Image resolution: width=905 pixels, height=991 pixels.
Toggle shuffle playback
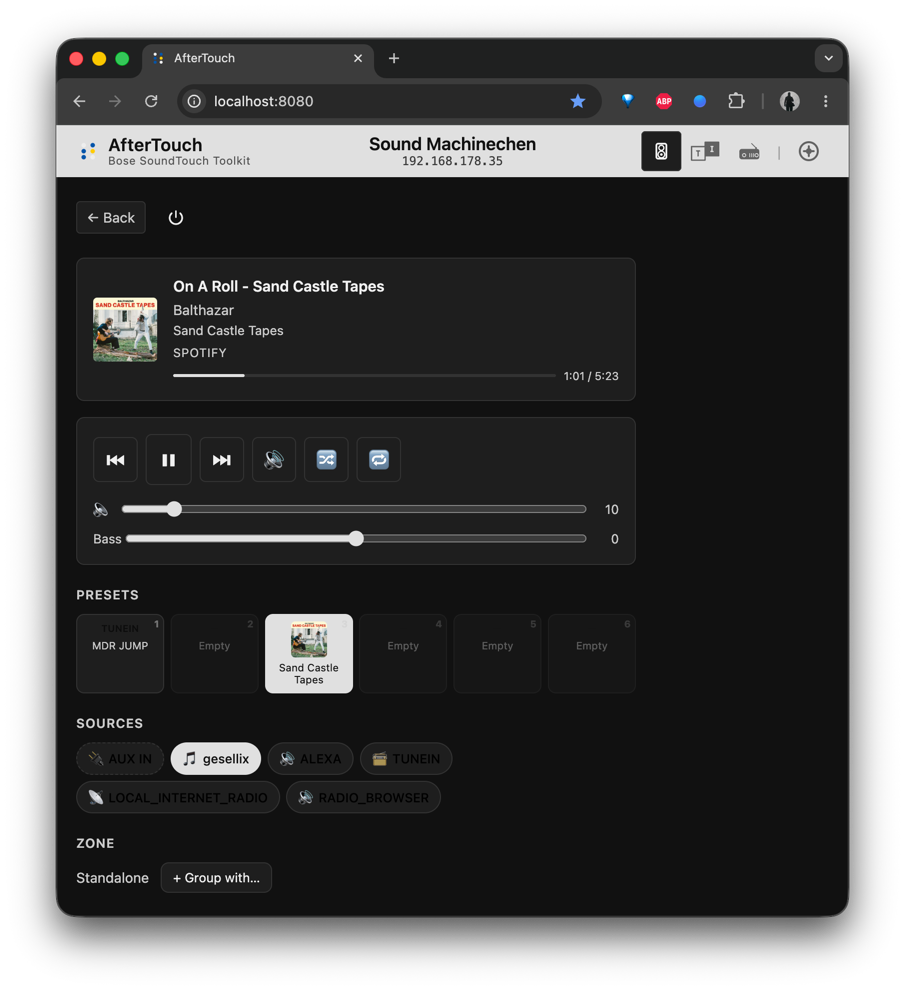click(x=326, y=459)
